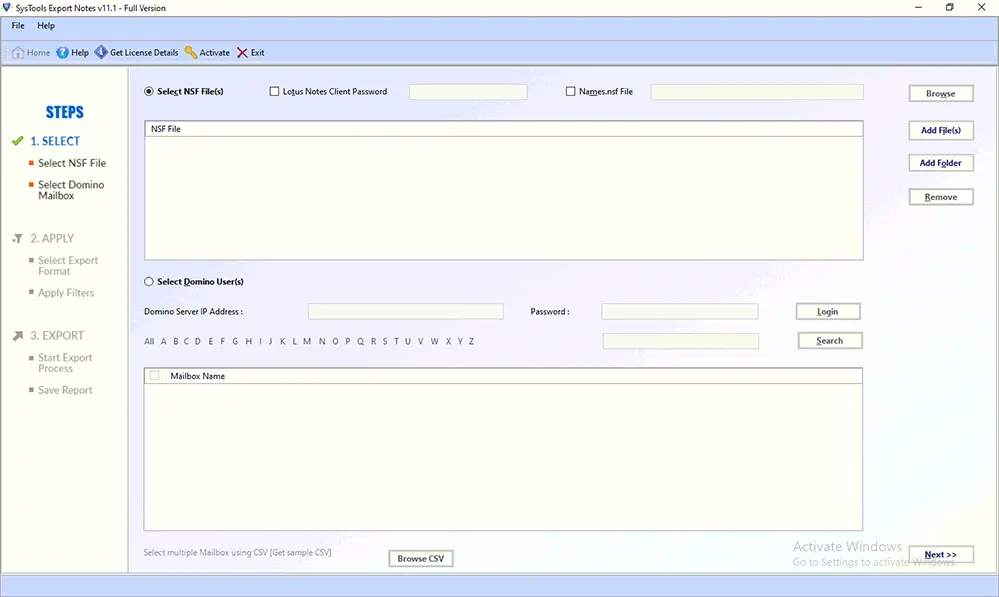Click the Get sample CSV link
Screen dimensions: 999x597
point(301,552)
